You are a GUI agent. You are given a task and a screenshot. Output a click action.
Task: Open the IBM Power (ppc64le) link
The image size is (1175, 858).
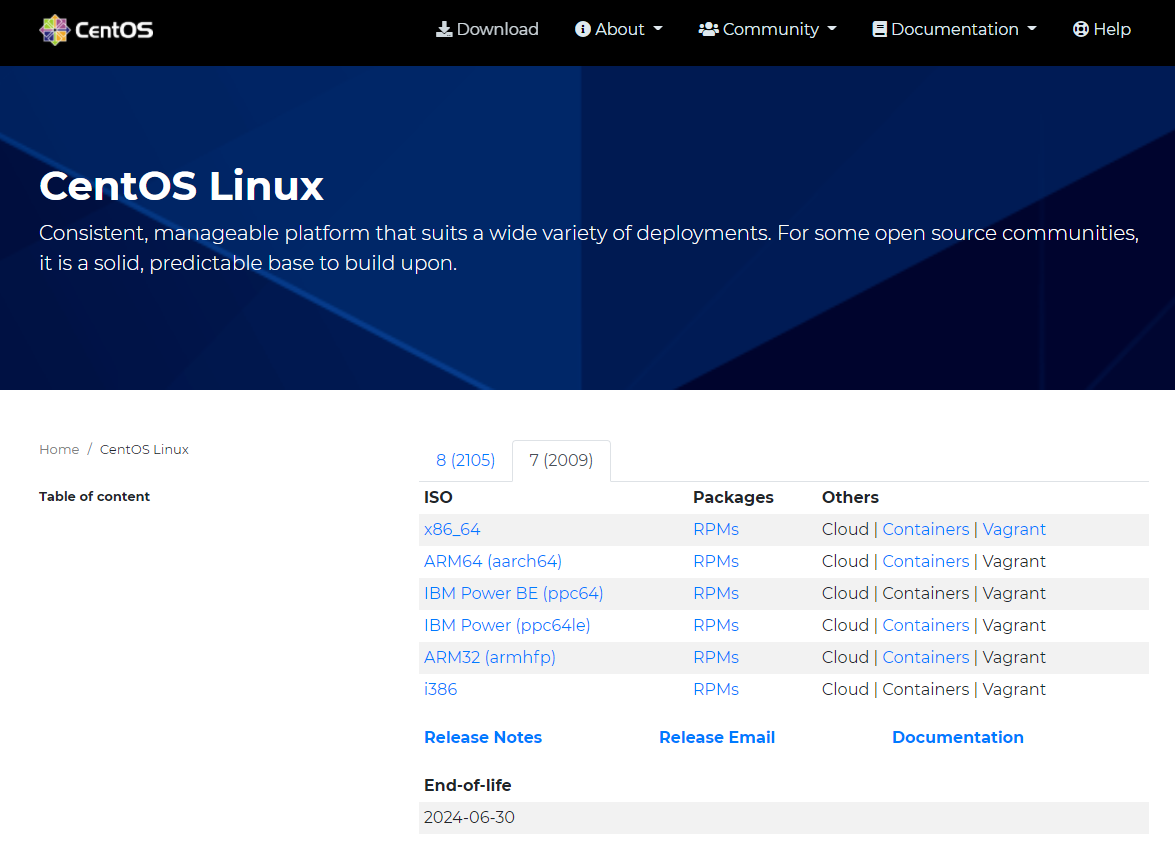[x=507, y=625]
